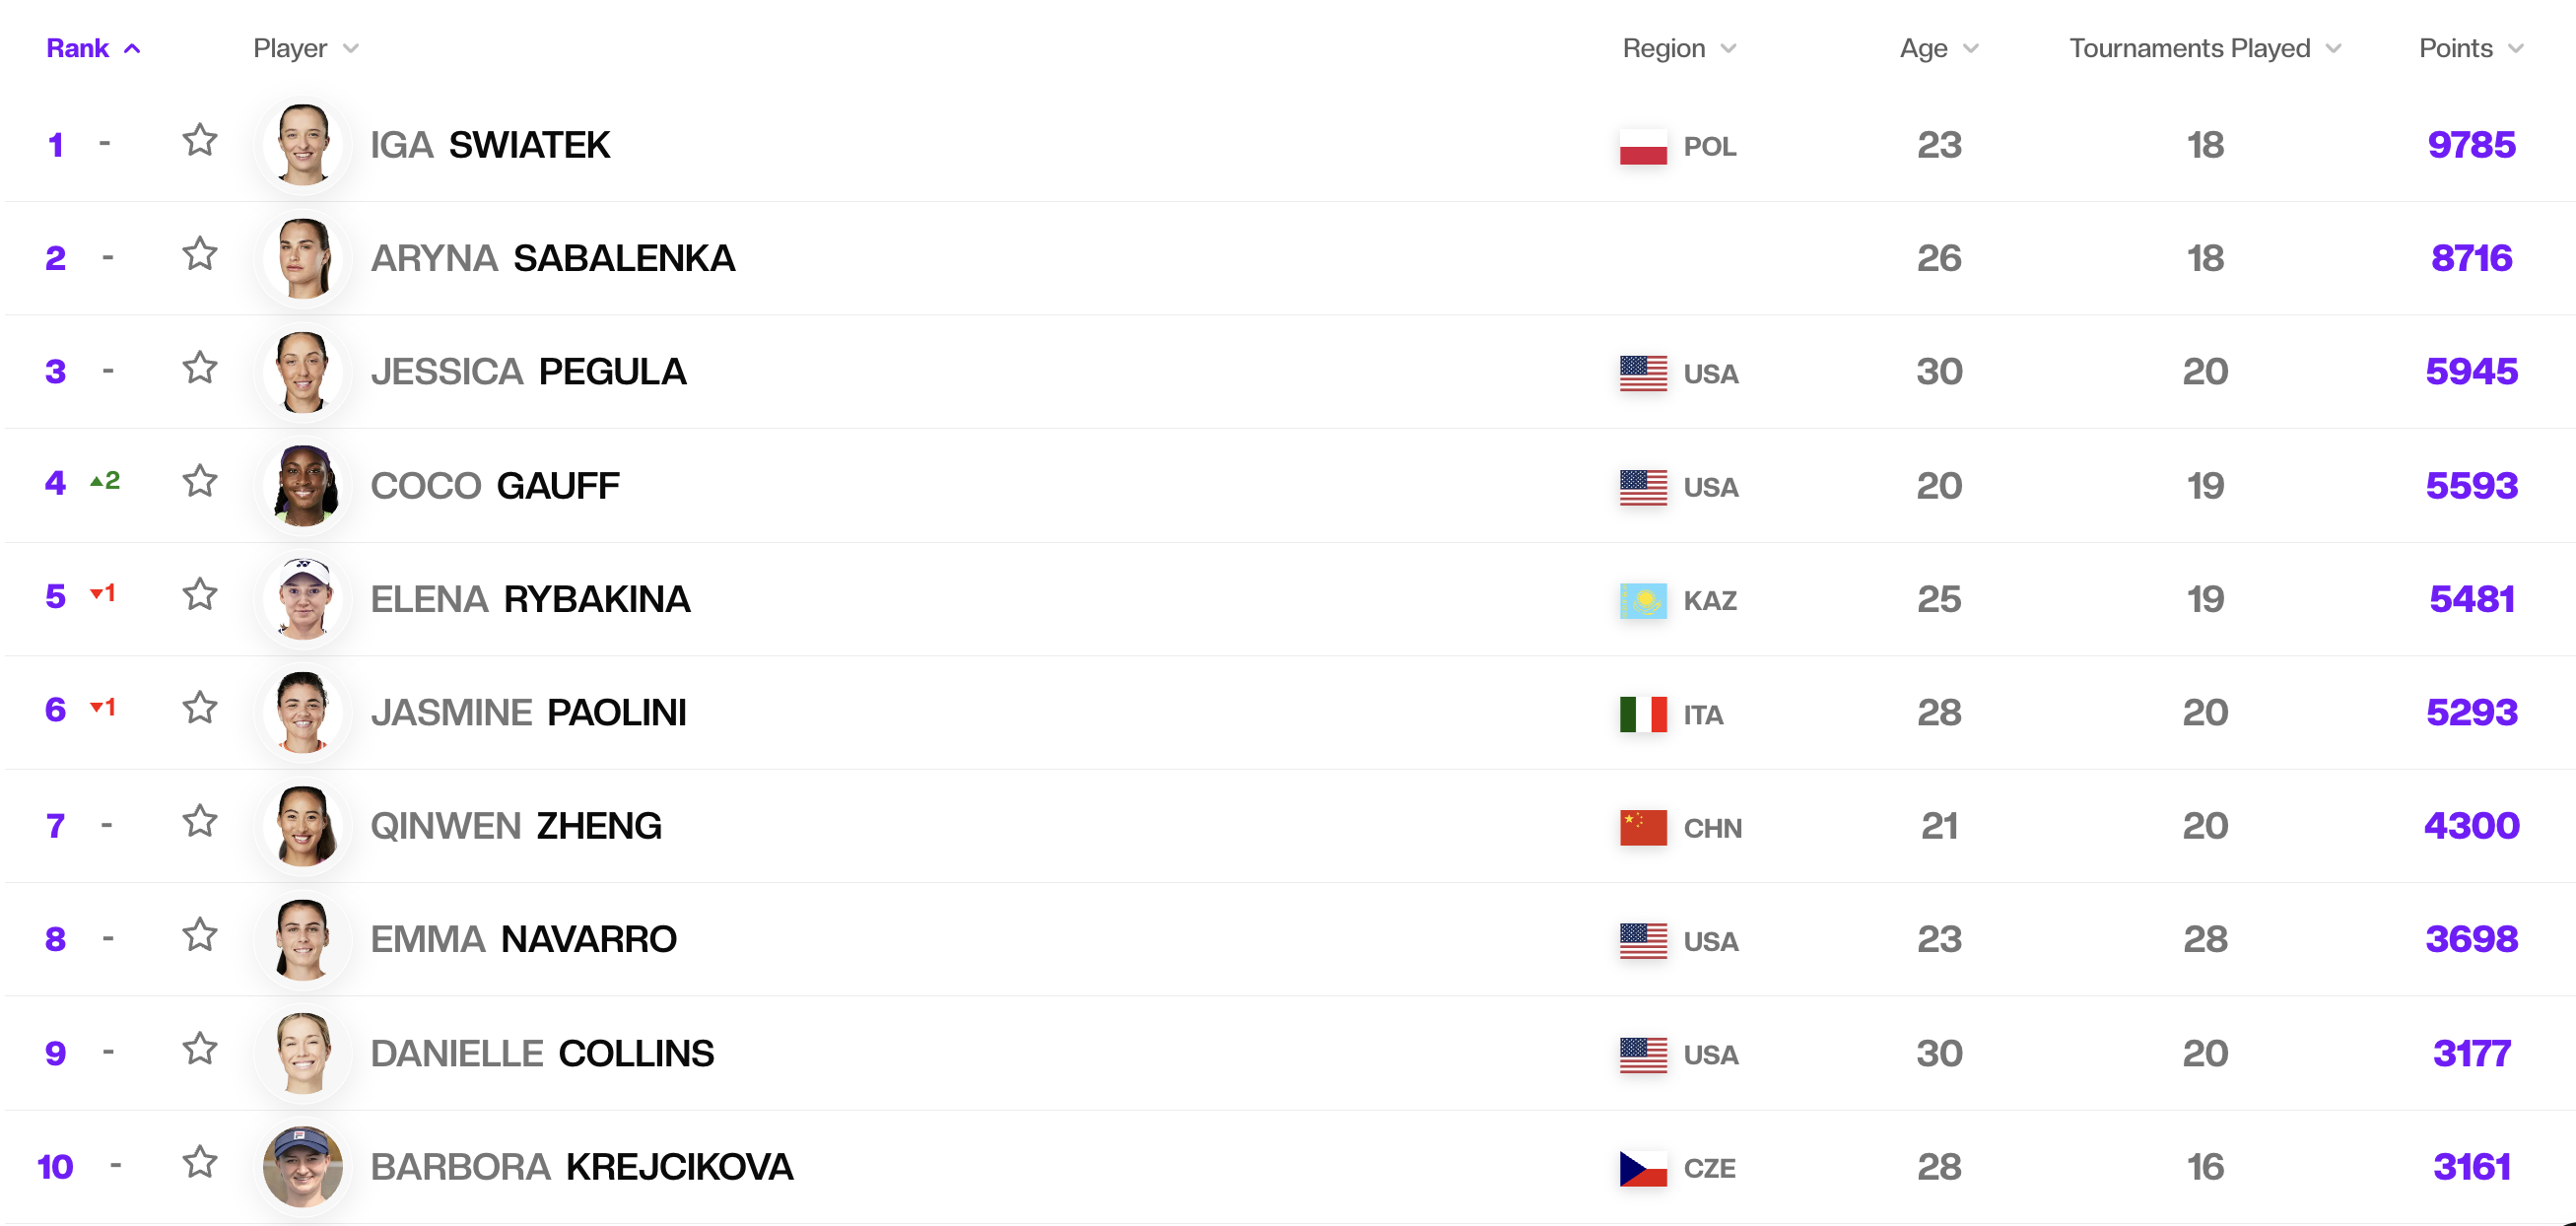
Task: Click Coco Gauff's profile photo thumbnail
Action: pyautogui.click(x=303, y=486)
